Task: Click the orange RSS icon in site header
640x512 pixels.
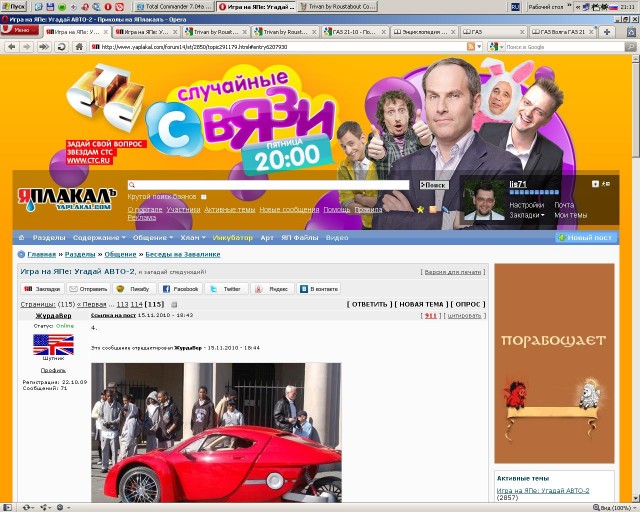Action: tap(433, 209)
